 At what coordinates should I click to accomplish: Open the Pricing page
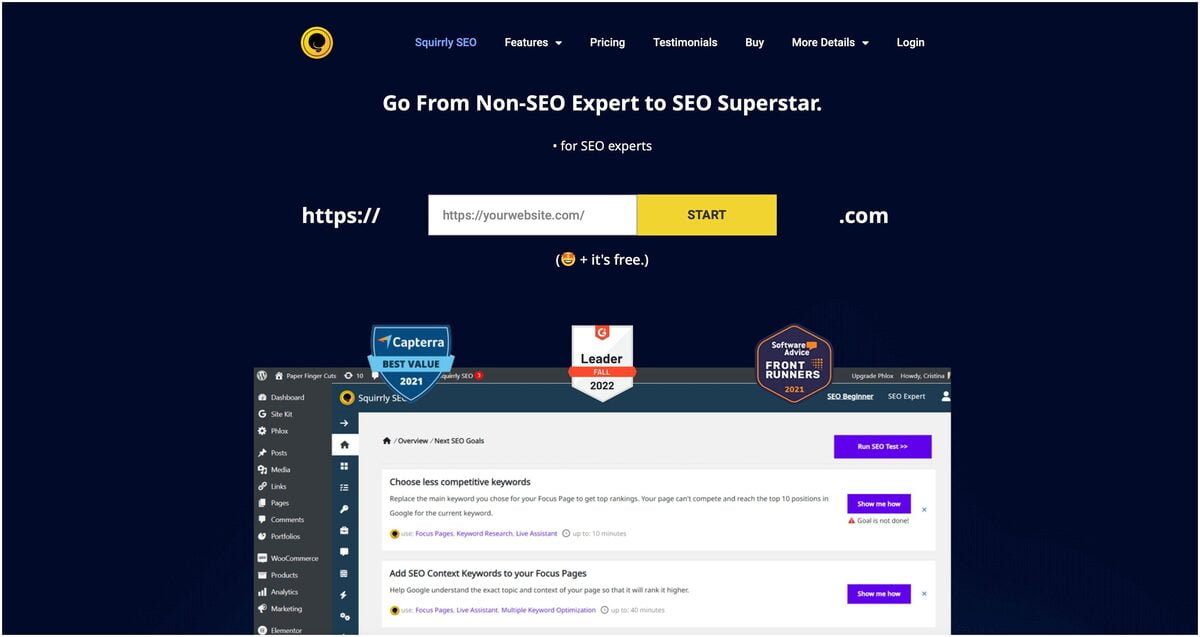607,42
